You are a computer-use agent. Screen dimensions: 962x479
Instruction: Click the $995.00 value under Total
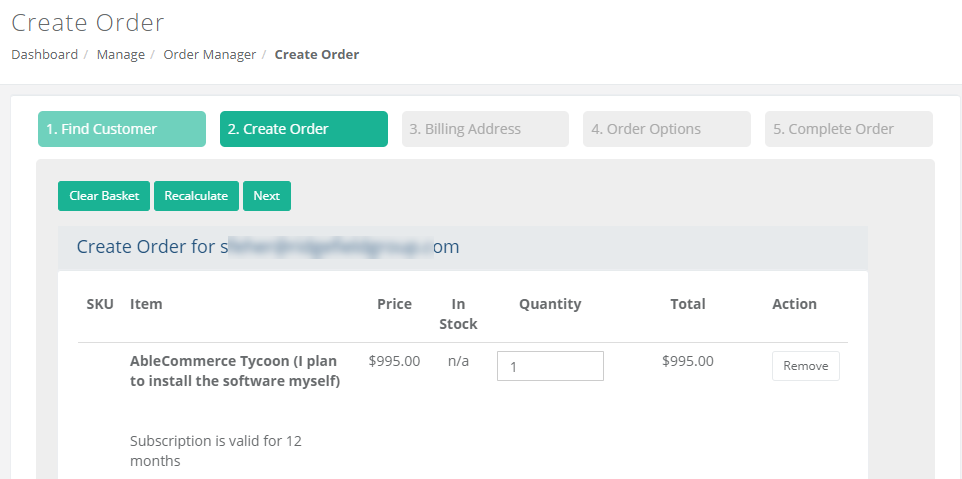687,361
